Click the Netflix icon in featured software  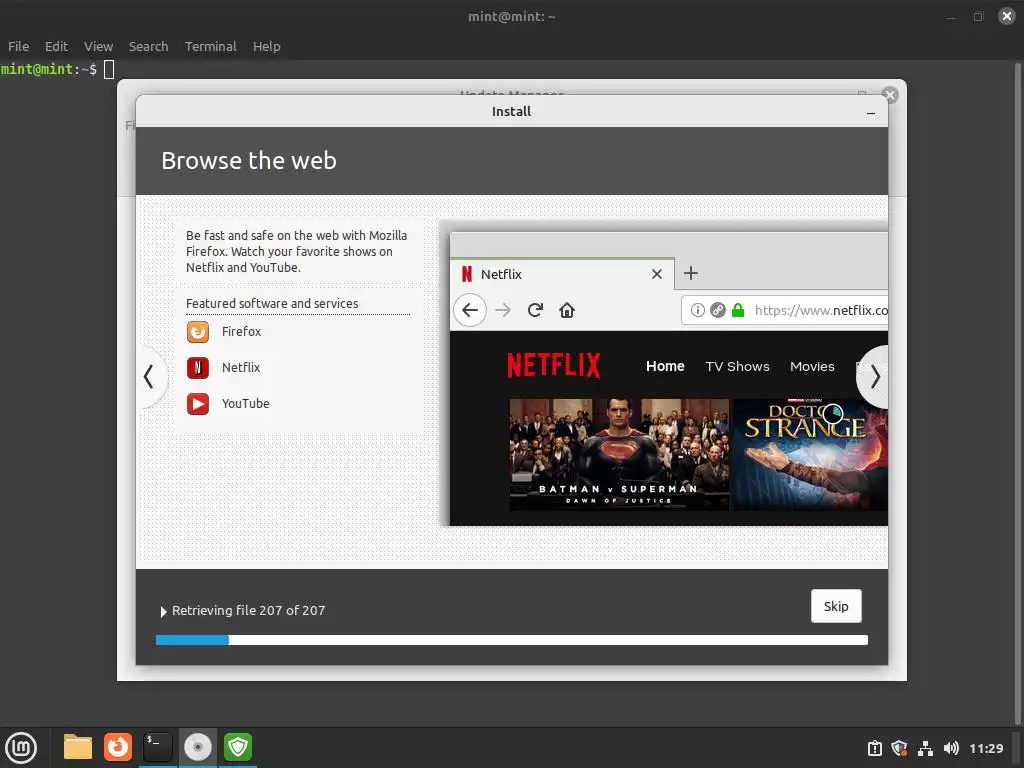coord(198,368)
